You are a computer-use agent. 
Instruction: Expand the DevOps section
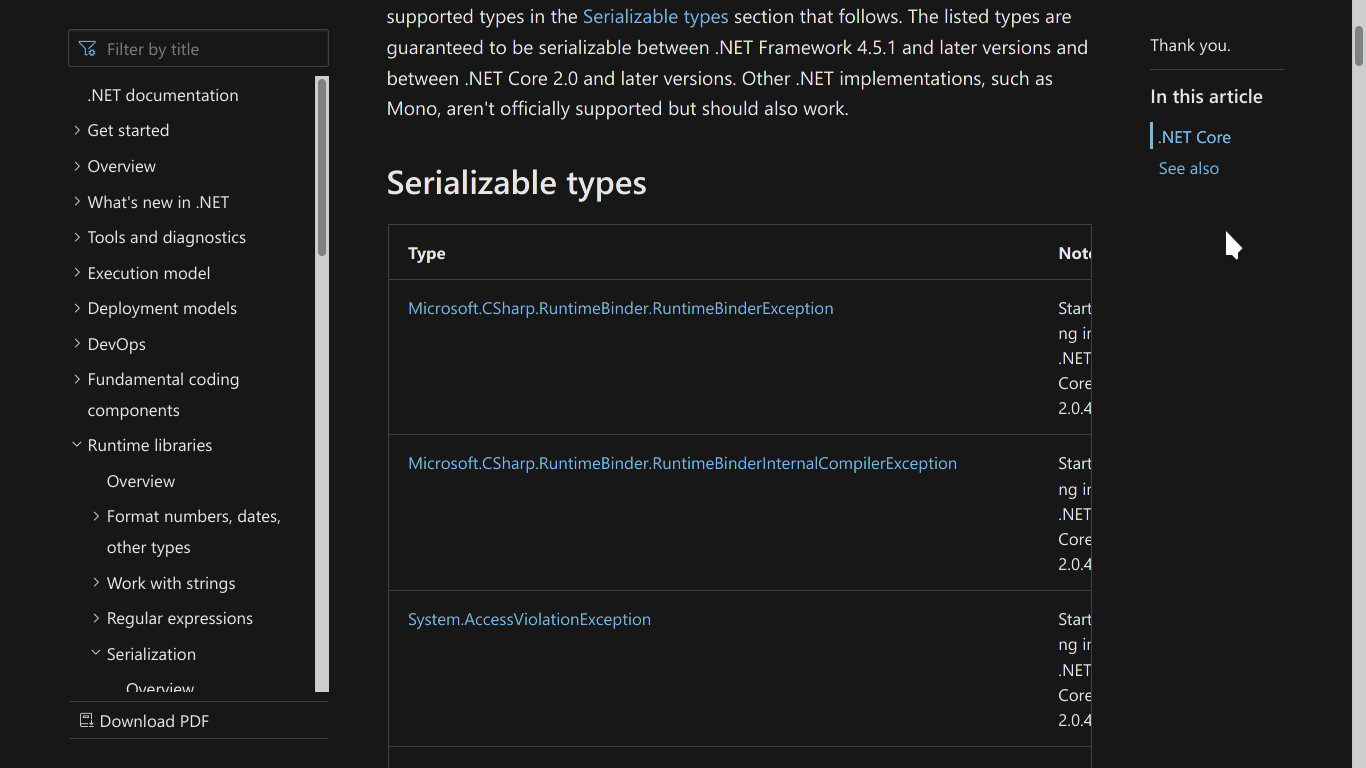77,343
